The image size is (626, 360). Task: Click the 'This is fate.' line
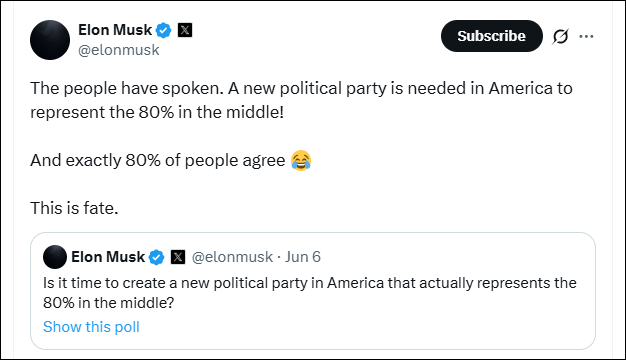(74, 208)
